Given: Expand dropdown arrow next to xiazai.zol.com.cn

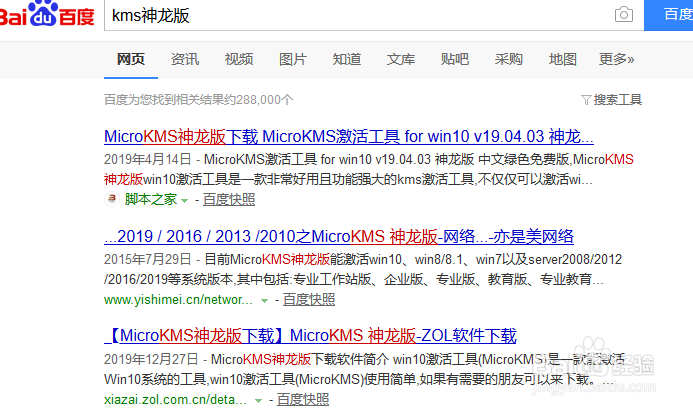Looking at the screenshot, I should (x=259, y=401).
